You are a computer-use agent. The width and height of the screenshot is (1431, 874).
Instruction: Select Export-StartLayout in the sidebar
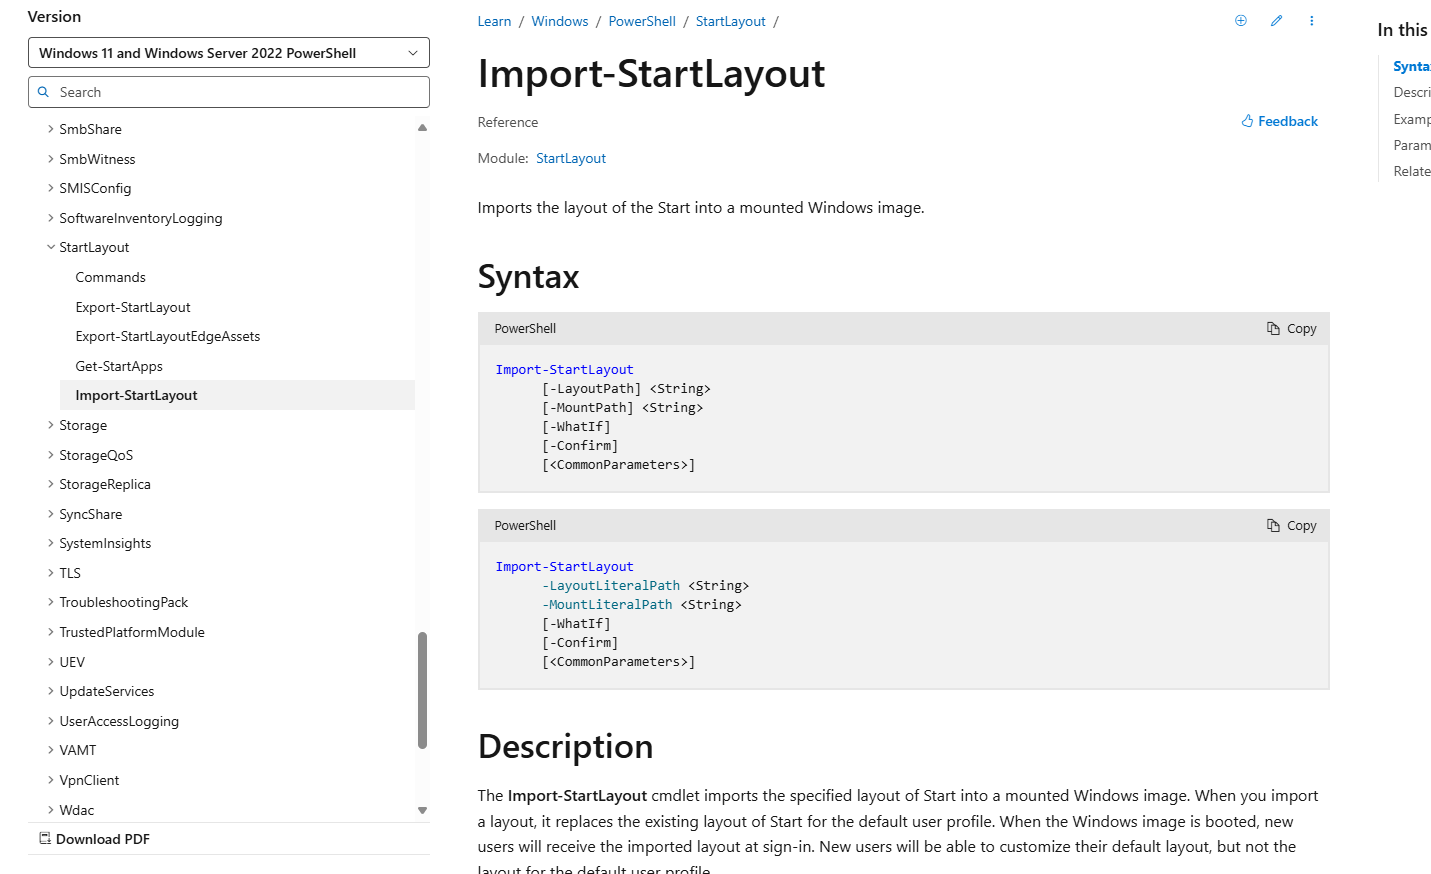pyautogui.click(x=133, y=307)
